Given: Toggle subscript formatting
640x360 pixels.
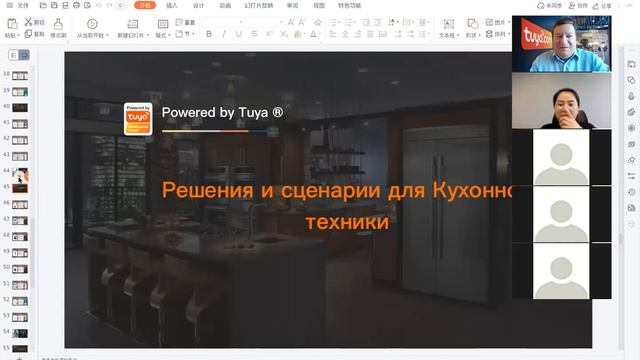Looking at the screenshot, I should tap(284, 34).
